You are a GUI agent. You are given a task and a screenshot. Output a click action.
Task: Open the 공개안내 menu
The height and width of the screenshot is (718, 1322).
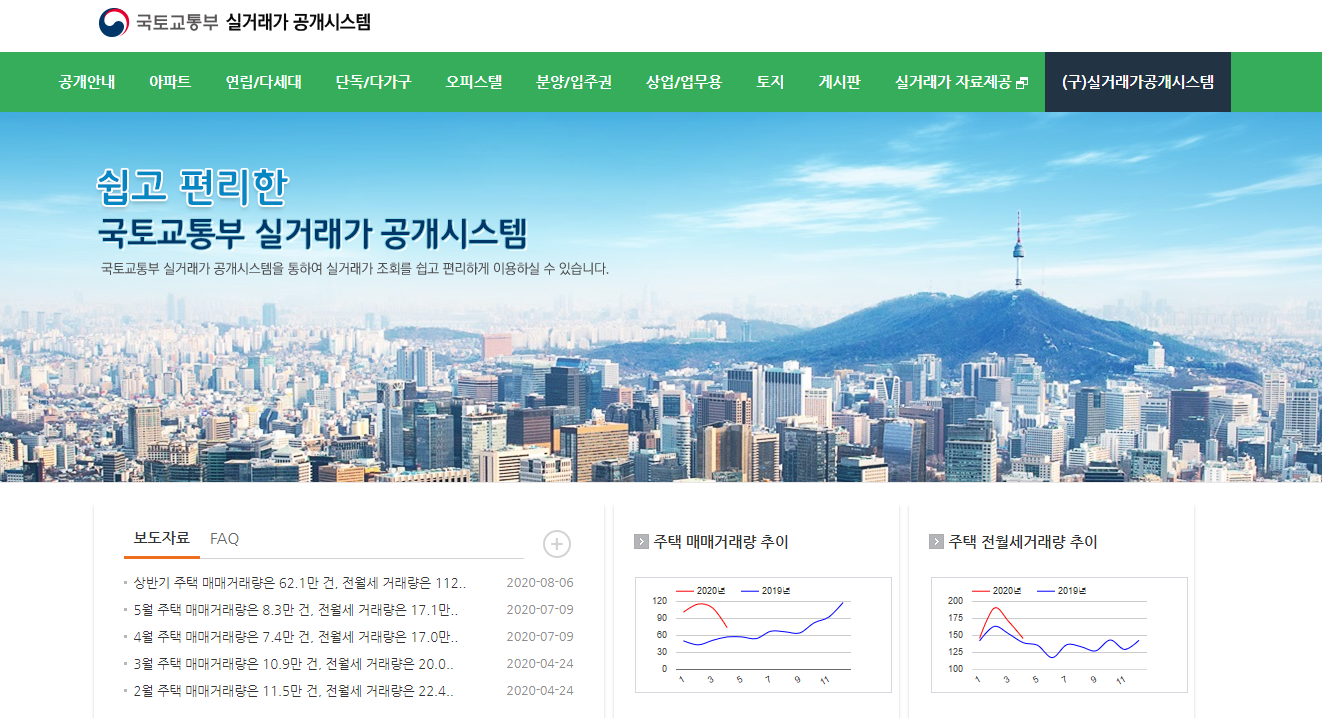[x=87, y=82]
